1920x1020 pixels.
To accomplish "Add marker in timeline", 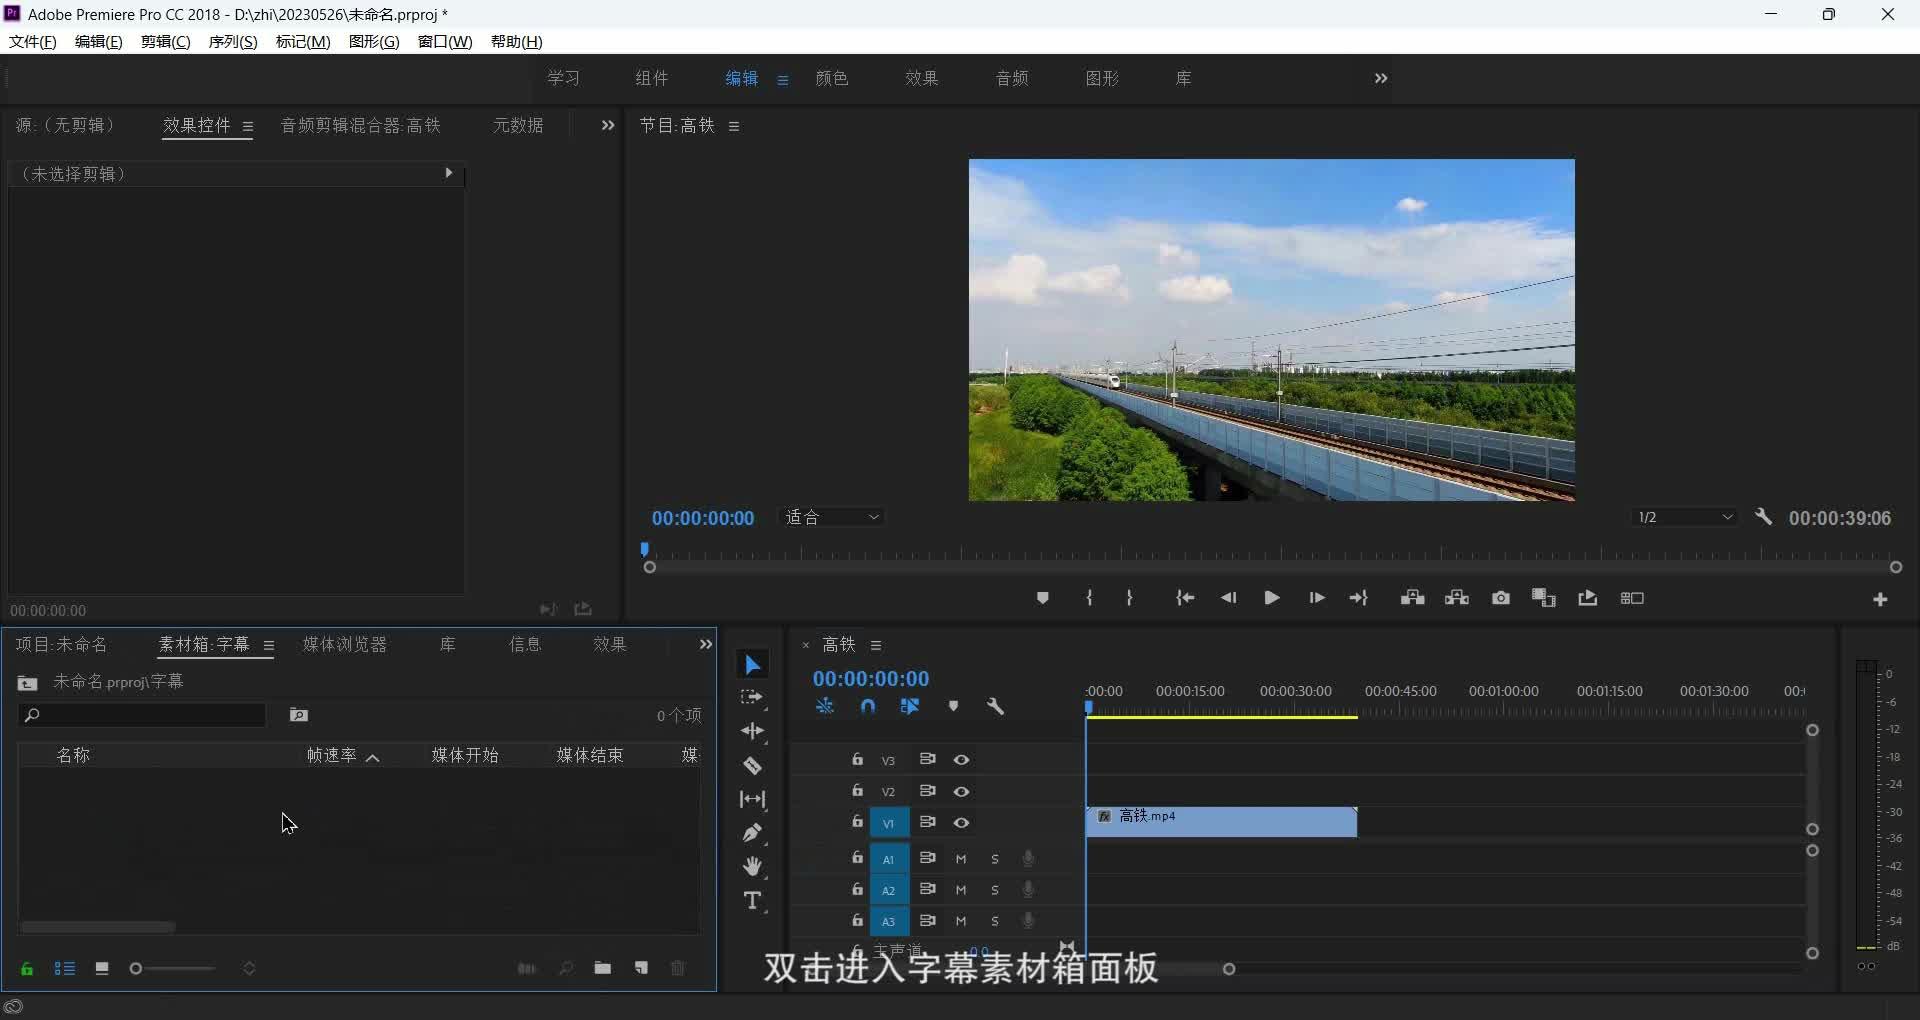I will (953, 706).
